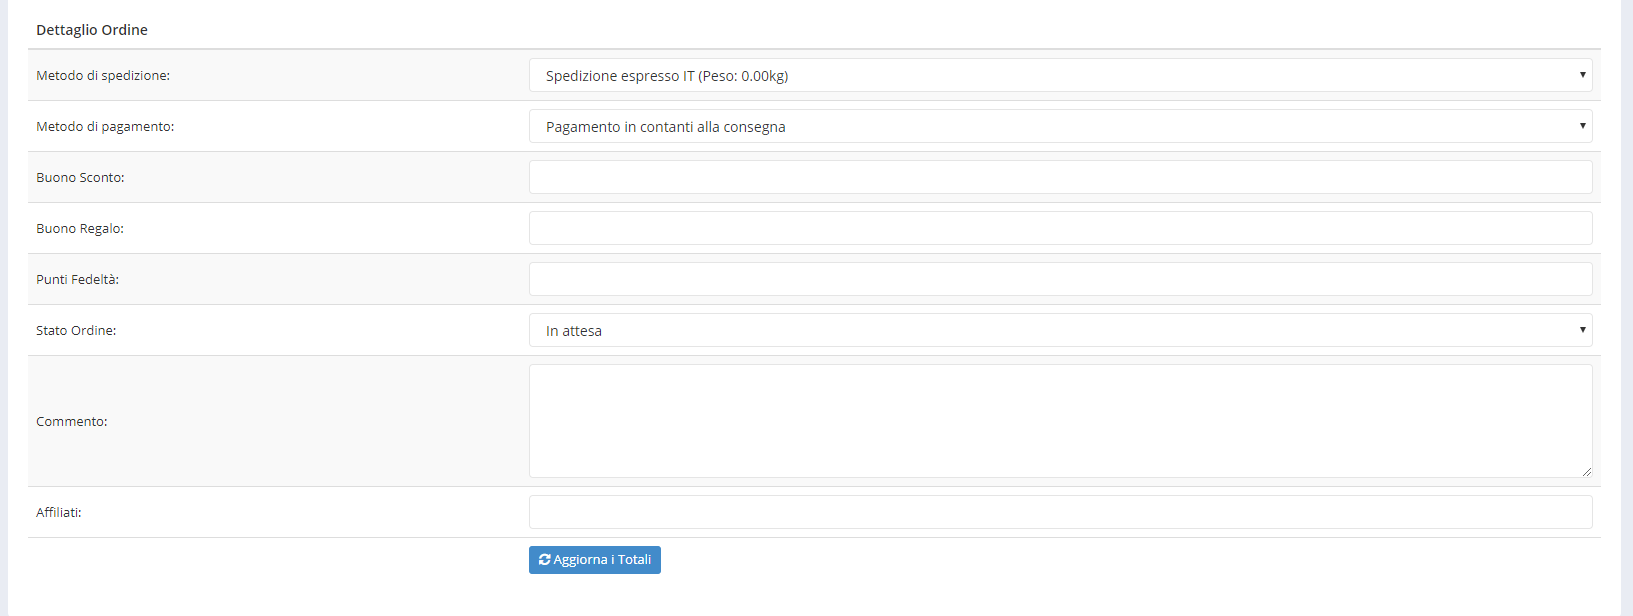Focus the Buono Sconto input field
This screenshot has height=616, width=1633.
[x=1060, y=177]
